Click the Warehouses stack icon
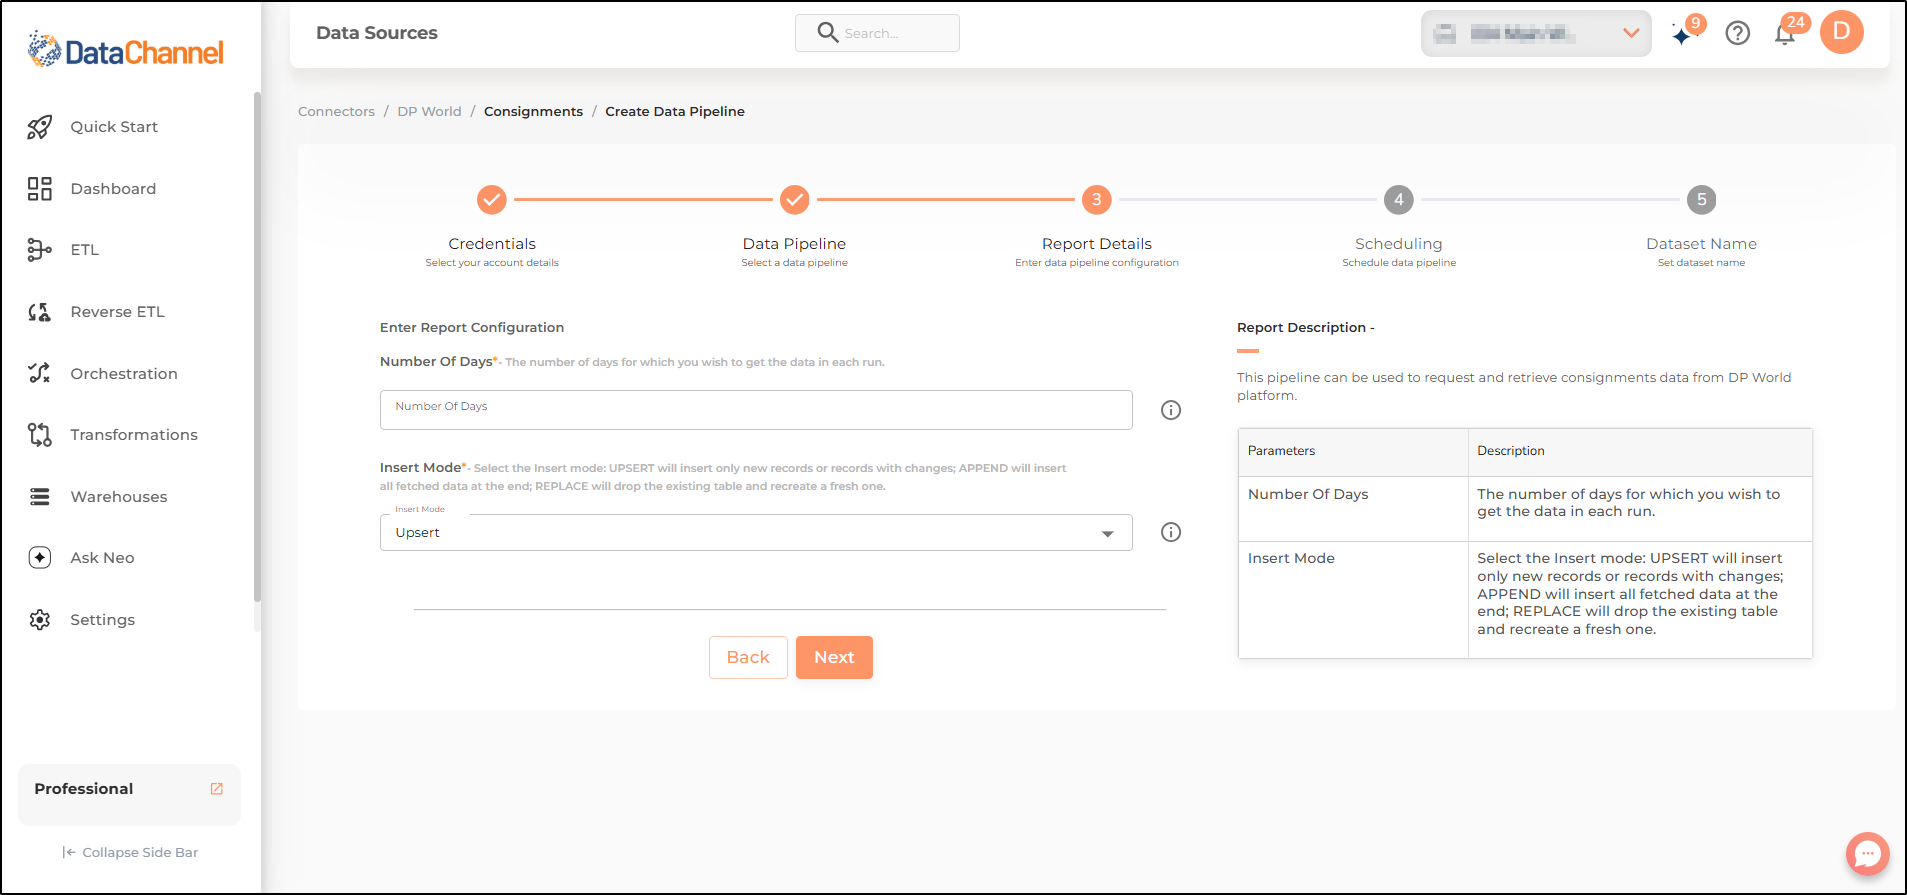The height and width of the screenshot is (895, 1907). click(x=40, y=497)
